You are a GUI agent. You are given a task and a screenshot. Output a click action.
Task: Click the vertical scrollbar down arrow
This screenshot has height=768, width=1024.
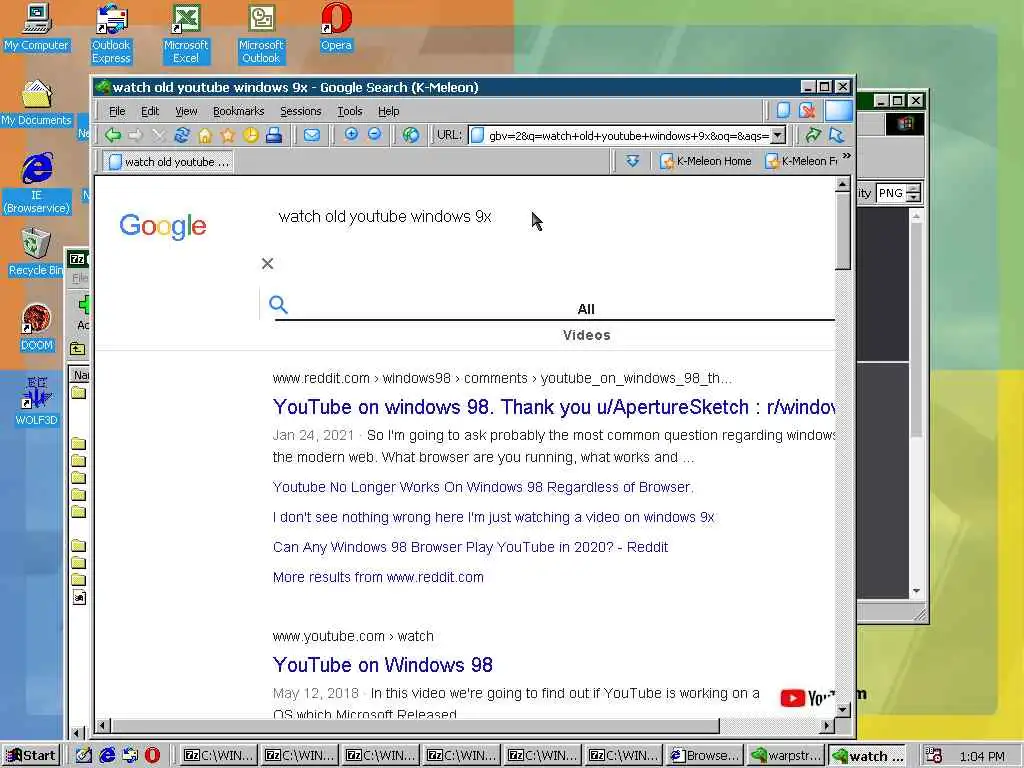(843, 709)
